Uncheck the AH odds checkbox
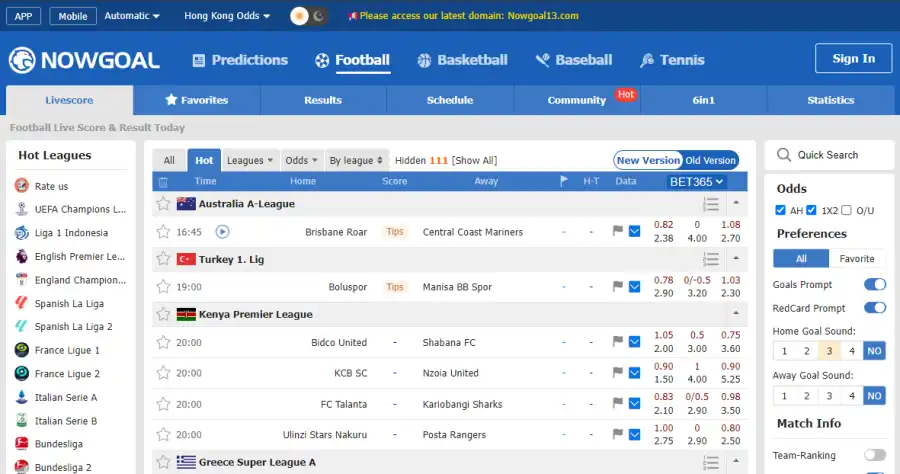This screenshot has height=474, width=900. [780, 210]
